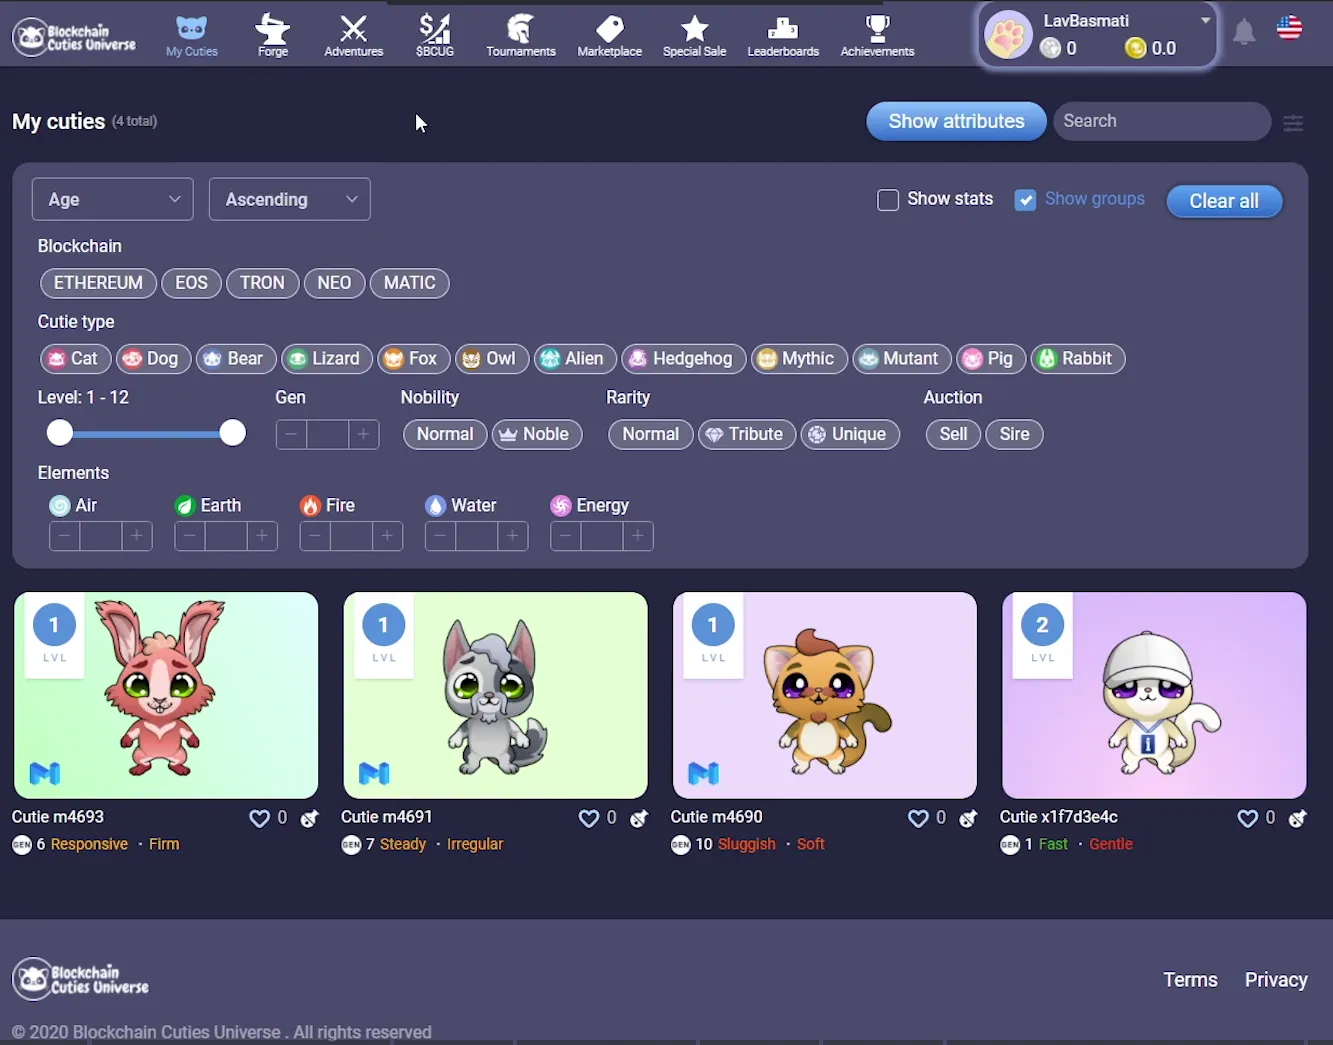The image size is (1333, 1045).
Task: Enable the Show stats checkbox
Action: click(x=888, y=200)
